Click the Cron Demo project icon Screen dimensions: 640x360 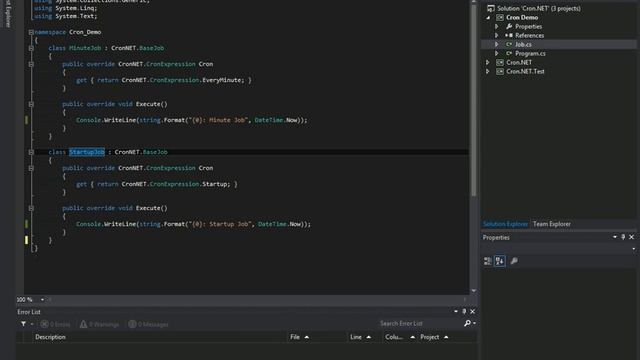pyautogui.click(x=500, y=18)
